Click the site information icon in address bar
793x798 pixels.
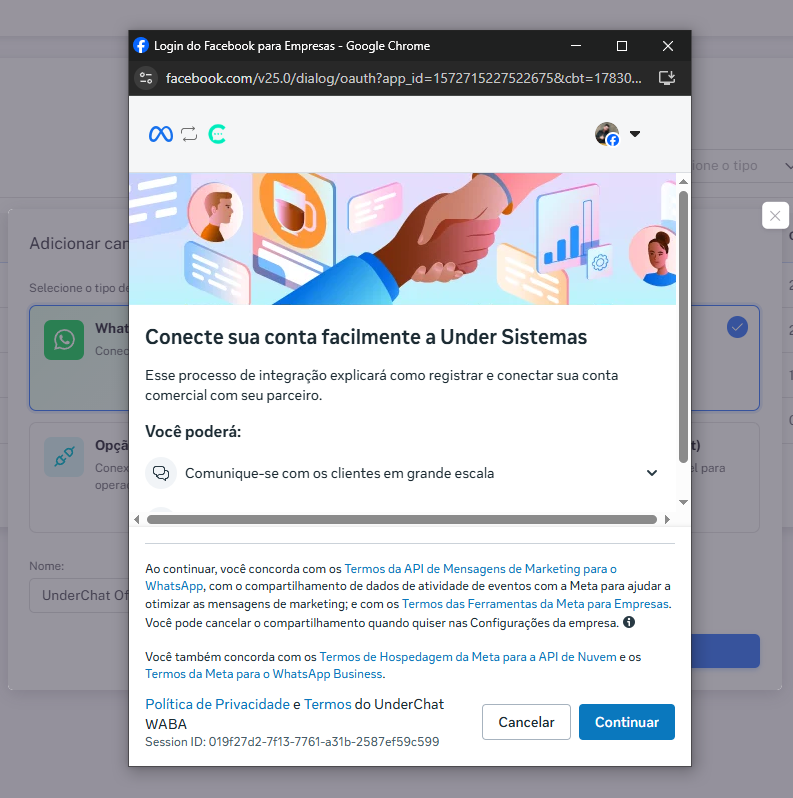pyautogui.click(x=146, y=78)
